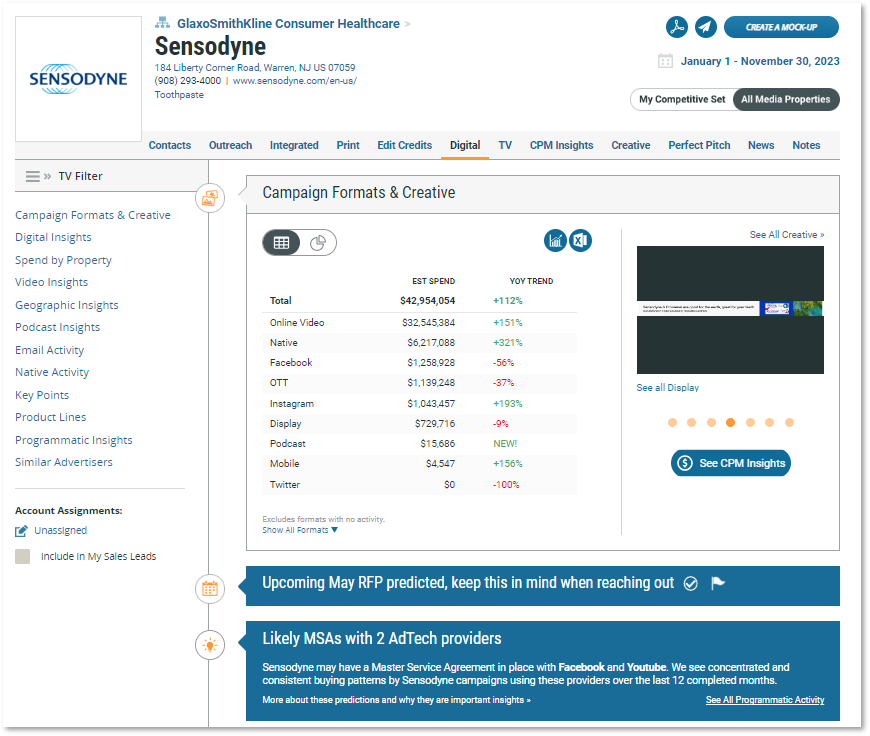
Task: Open More about these predictions link
Action: pyautogui.click(x=396, y=700)
